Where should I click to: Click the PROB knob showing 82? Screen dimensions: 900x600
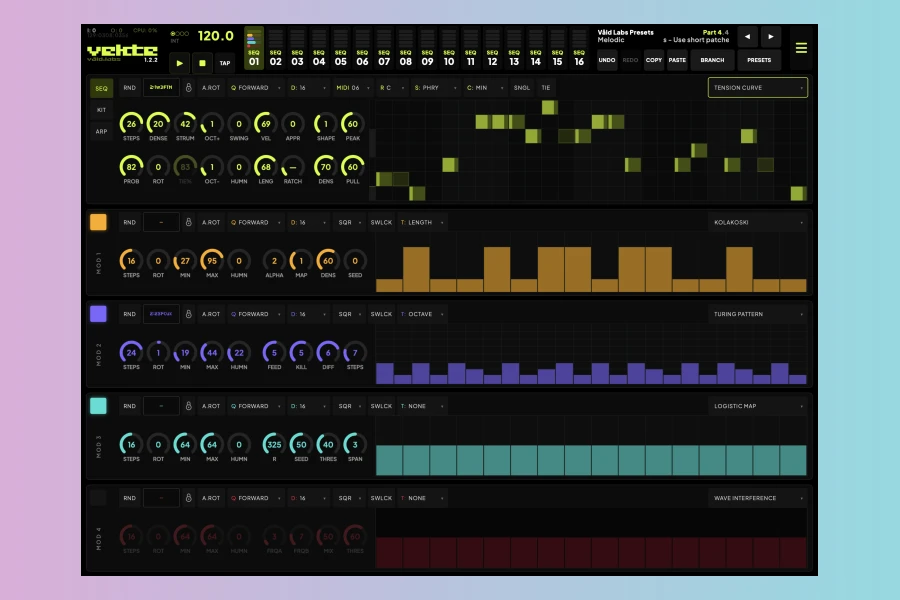click(131, 167)
